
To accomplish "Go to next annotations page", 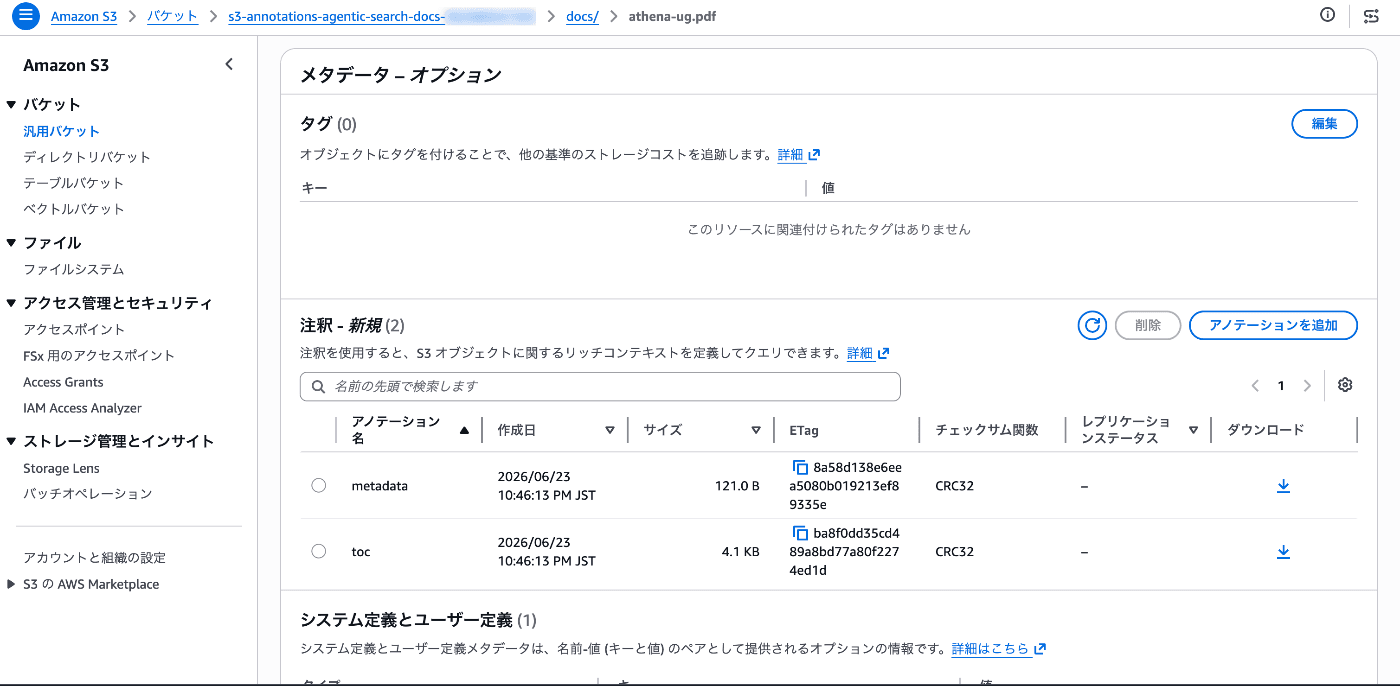I will click(1307, 386).
